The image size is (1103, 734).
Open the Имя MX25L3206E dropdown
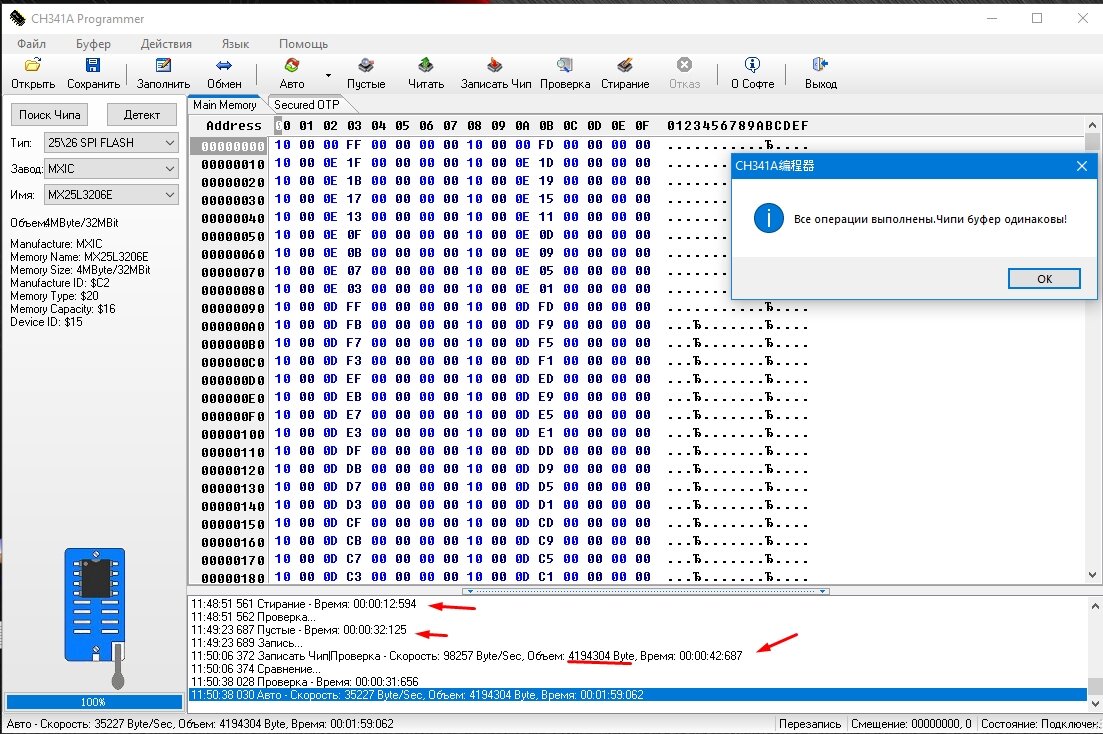111,195
